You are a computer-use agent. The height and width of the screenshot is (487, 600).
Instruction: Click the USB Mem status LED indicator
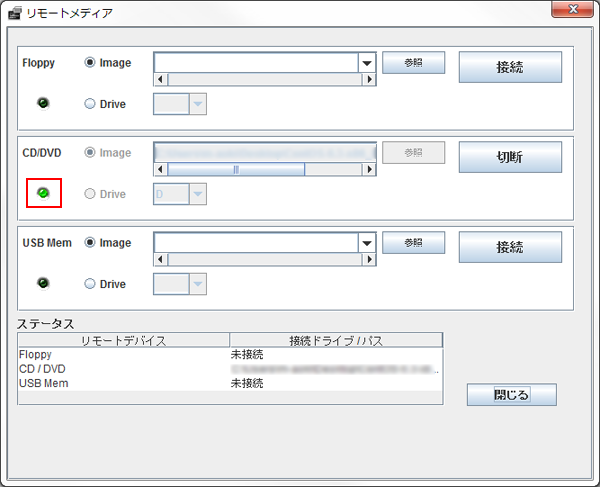pyautogui.click(x=43, y=283)
